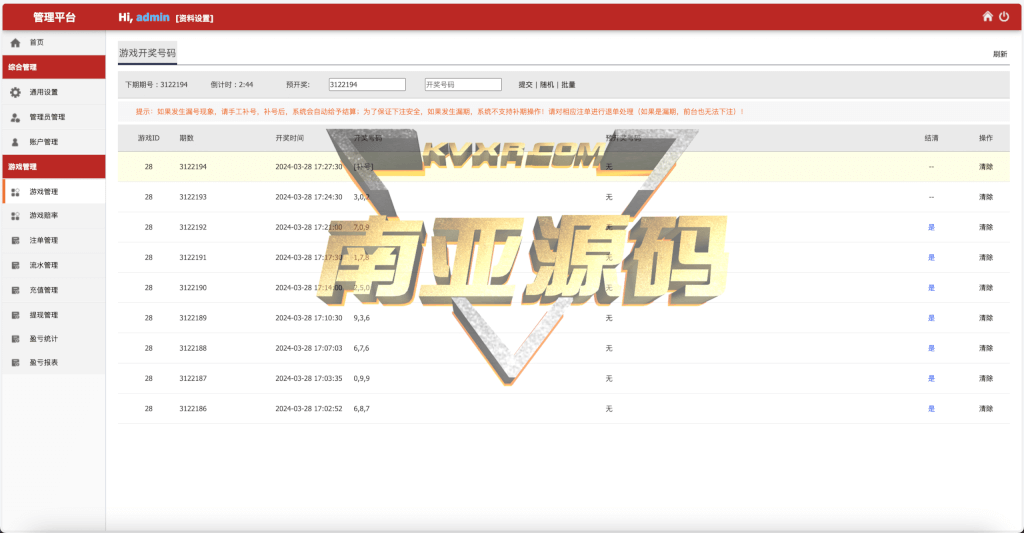Collapse the red 综合管理 section header
The image size is (1024, 533).
54,67
